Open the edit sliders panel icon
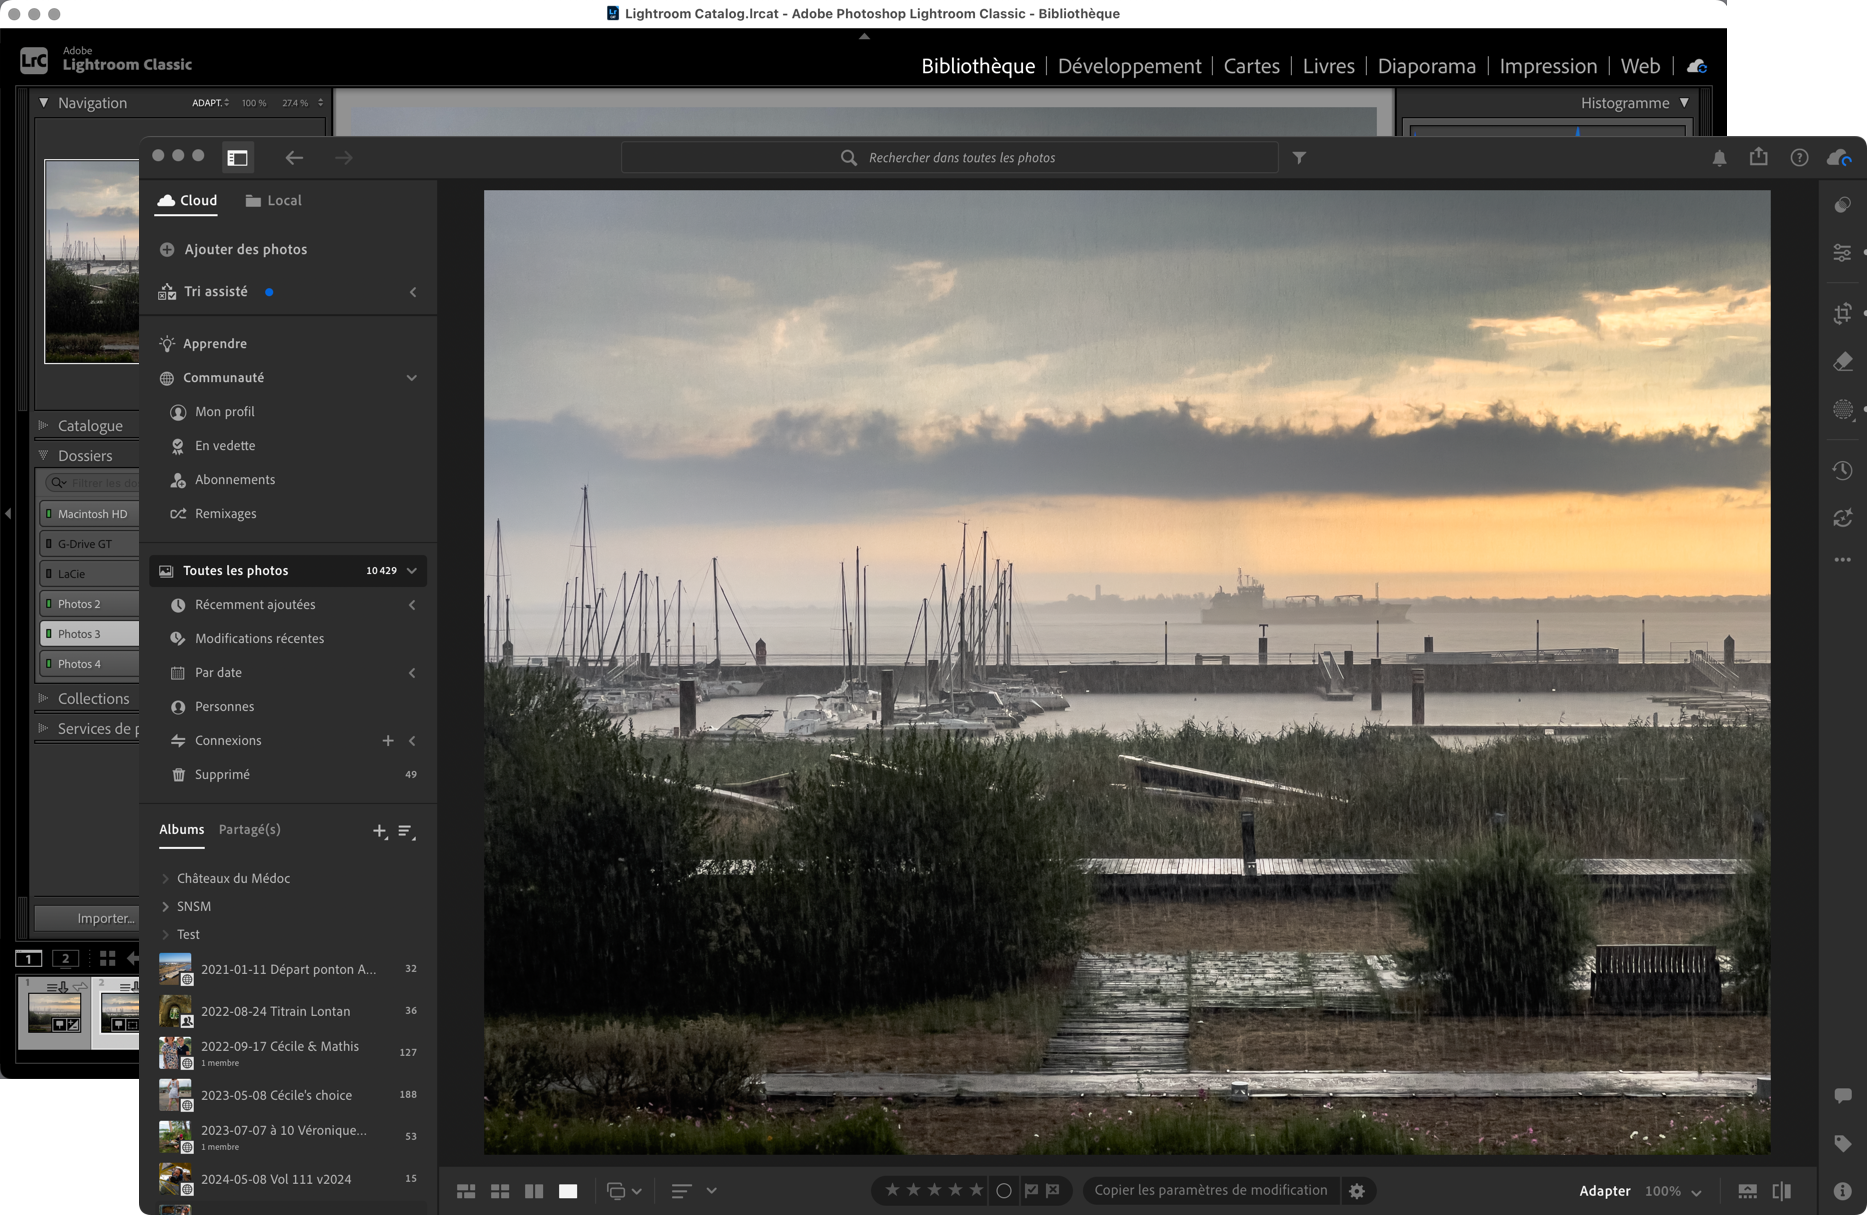 tap(1842, 253)
